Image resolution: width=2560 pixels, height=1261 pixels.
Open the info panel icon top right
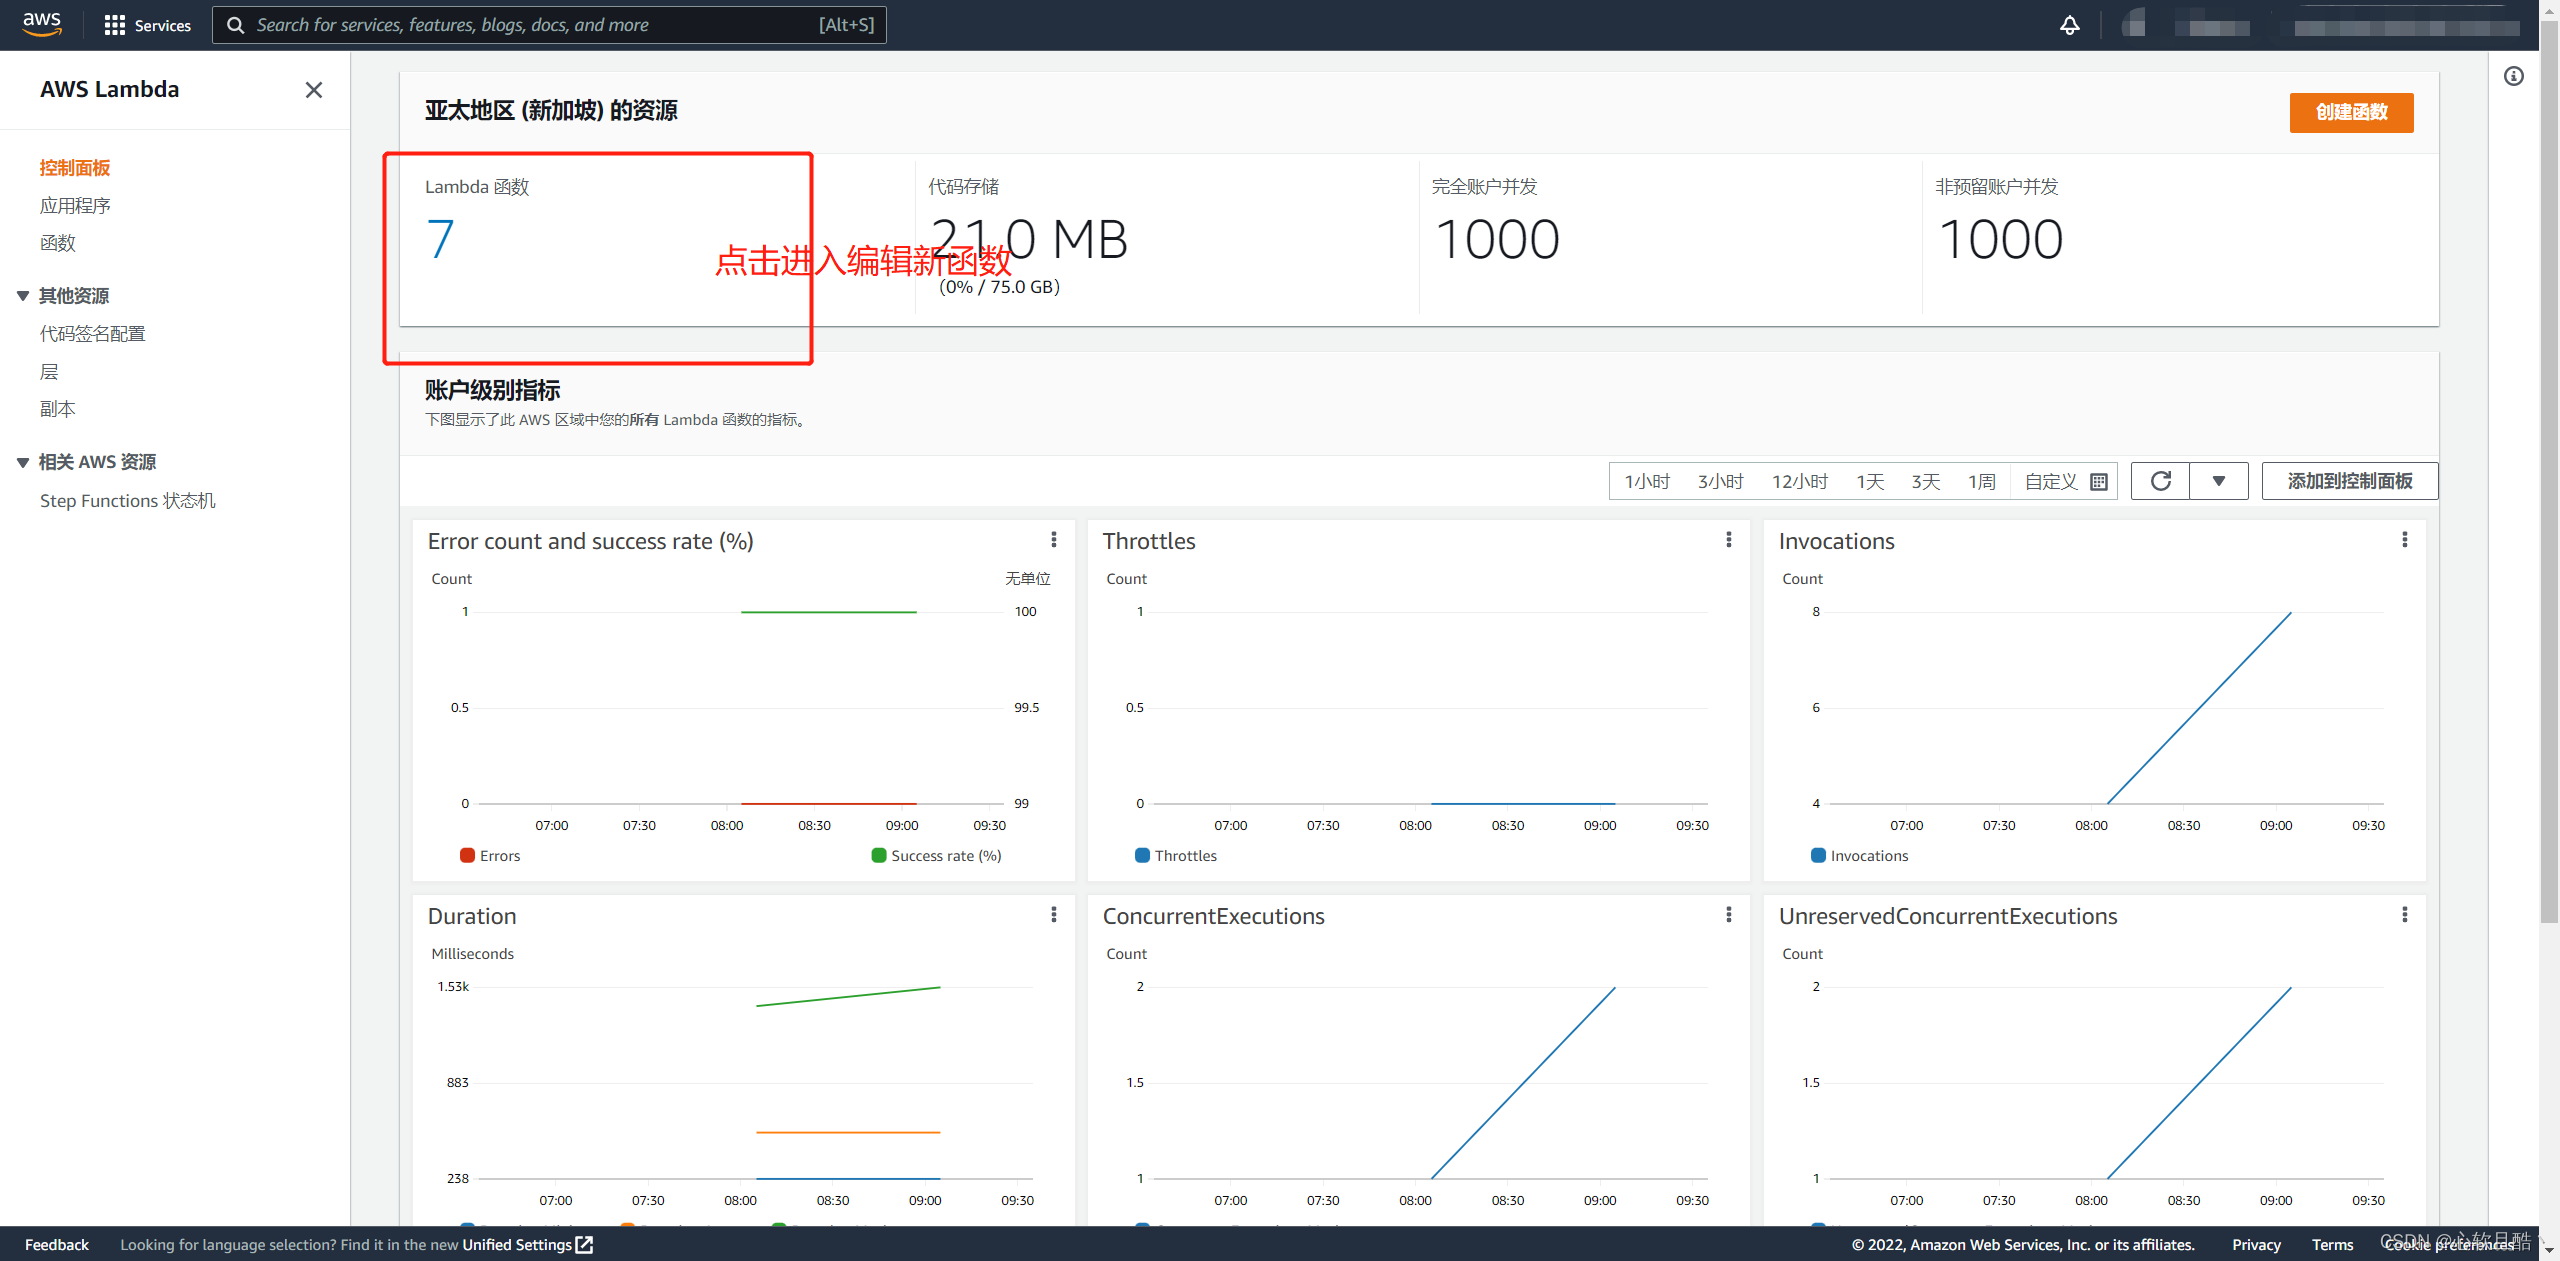pos(2514,75)
